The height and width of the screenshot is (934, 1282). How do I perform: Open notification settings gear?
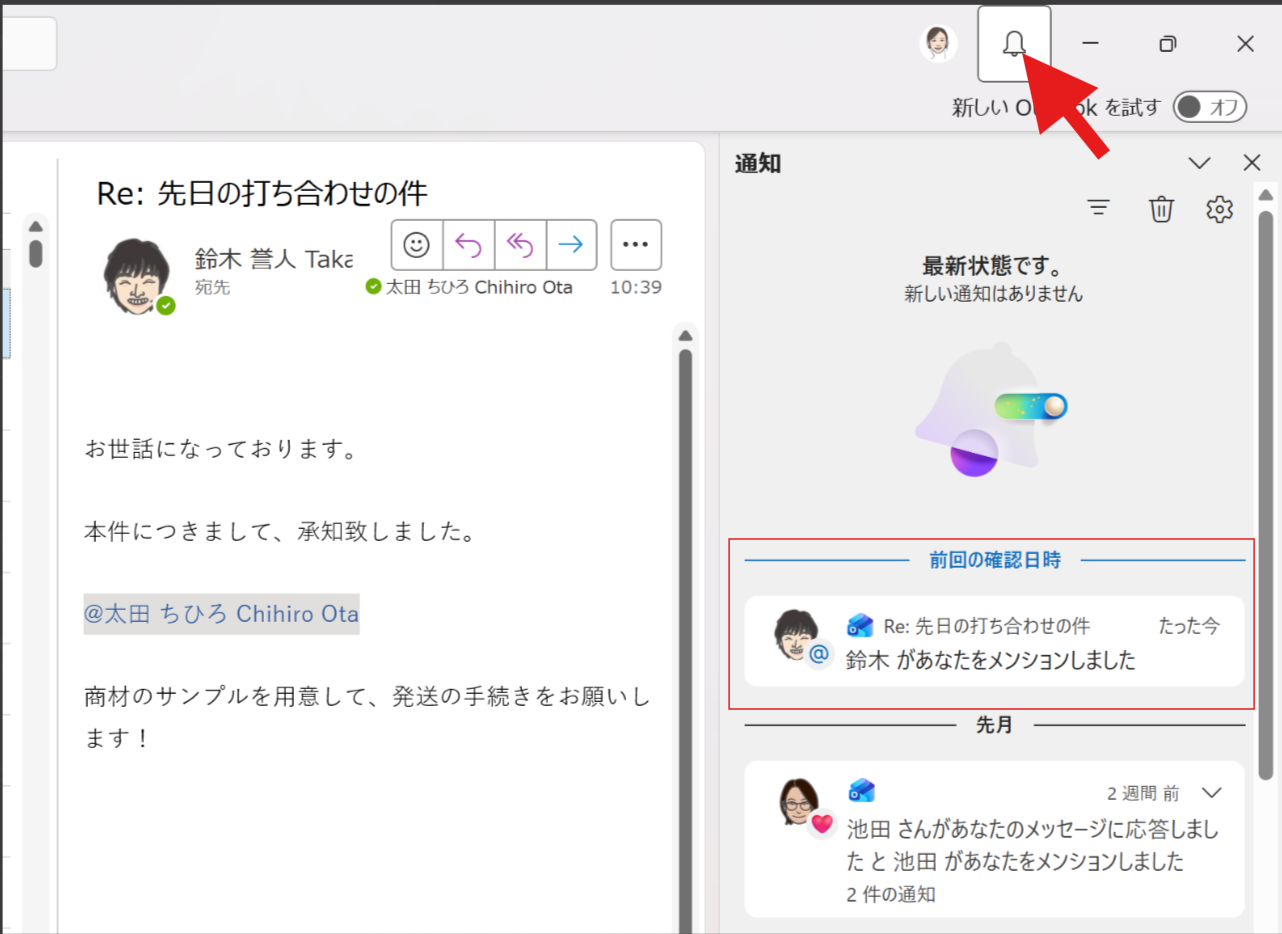click(1219, 209)
